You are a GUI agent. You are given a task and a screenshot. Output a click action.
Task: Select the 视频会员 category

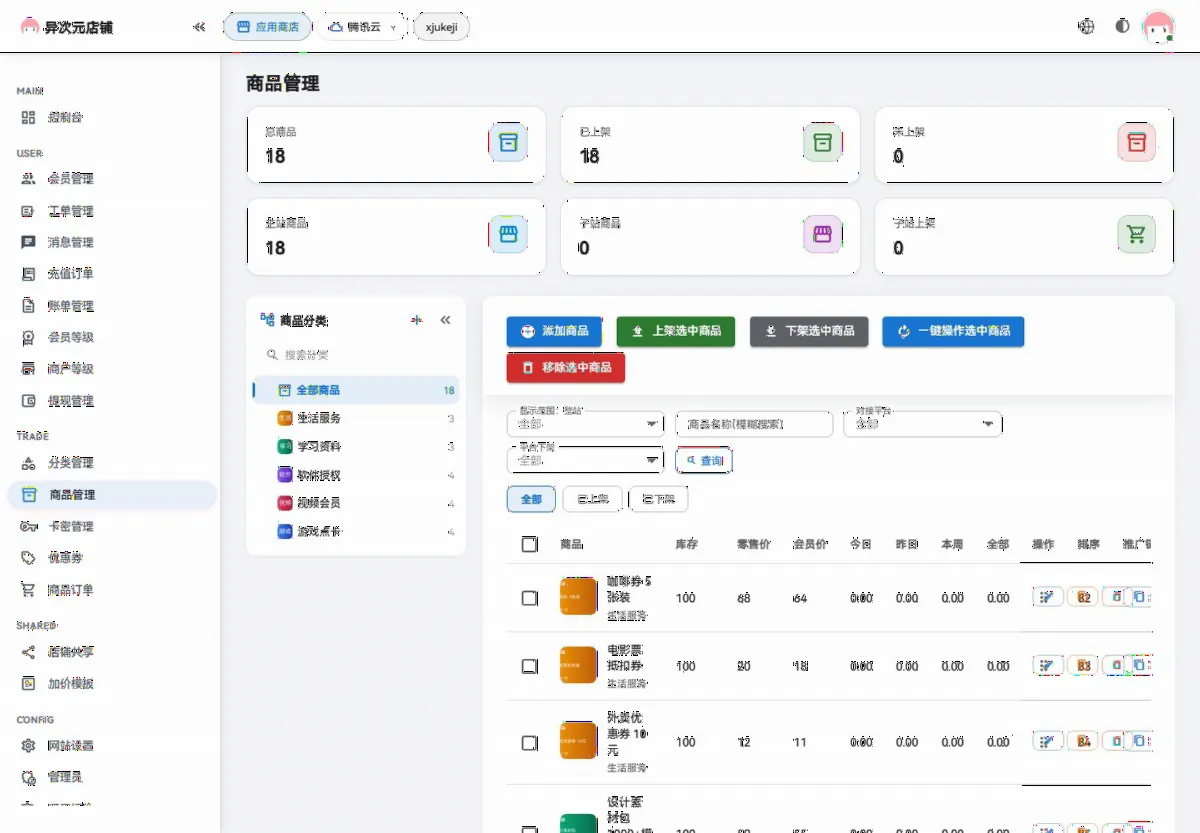click(356, 503)
